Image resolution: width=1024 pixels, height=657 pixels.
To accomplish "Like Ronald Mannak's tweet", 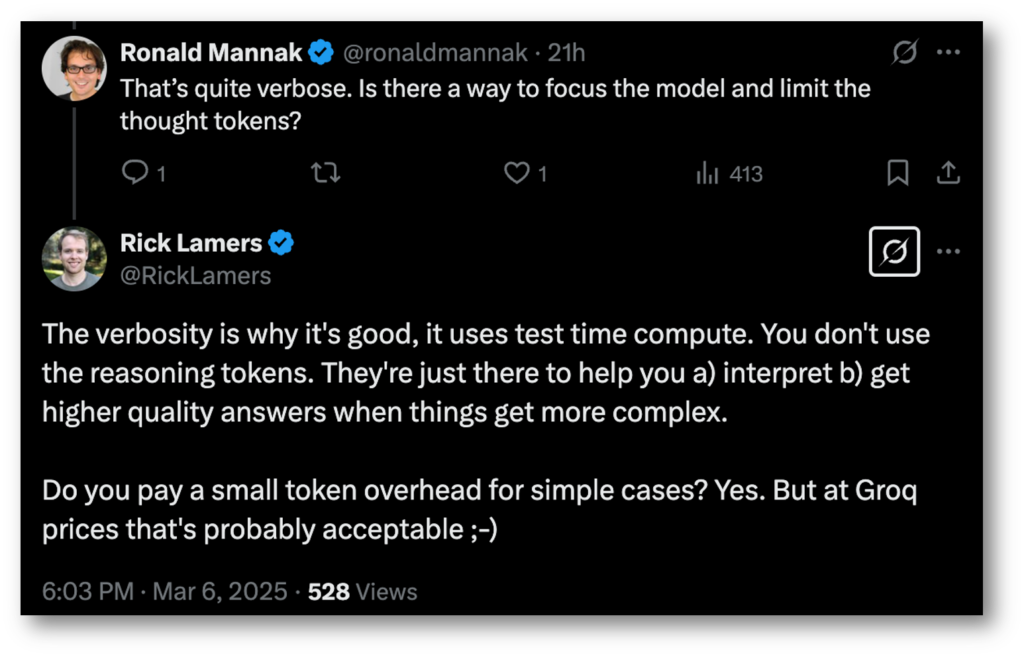I will tap(517, 173).
